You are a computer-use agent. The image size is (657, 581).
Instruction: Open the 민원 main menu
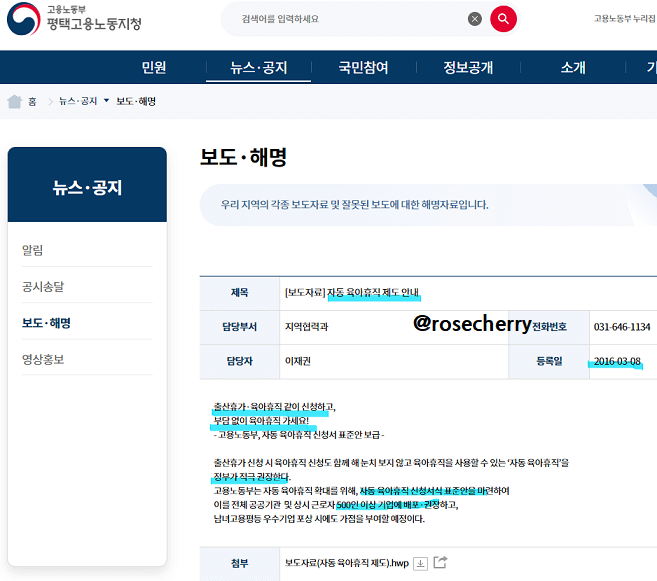coord(154,67)
